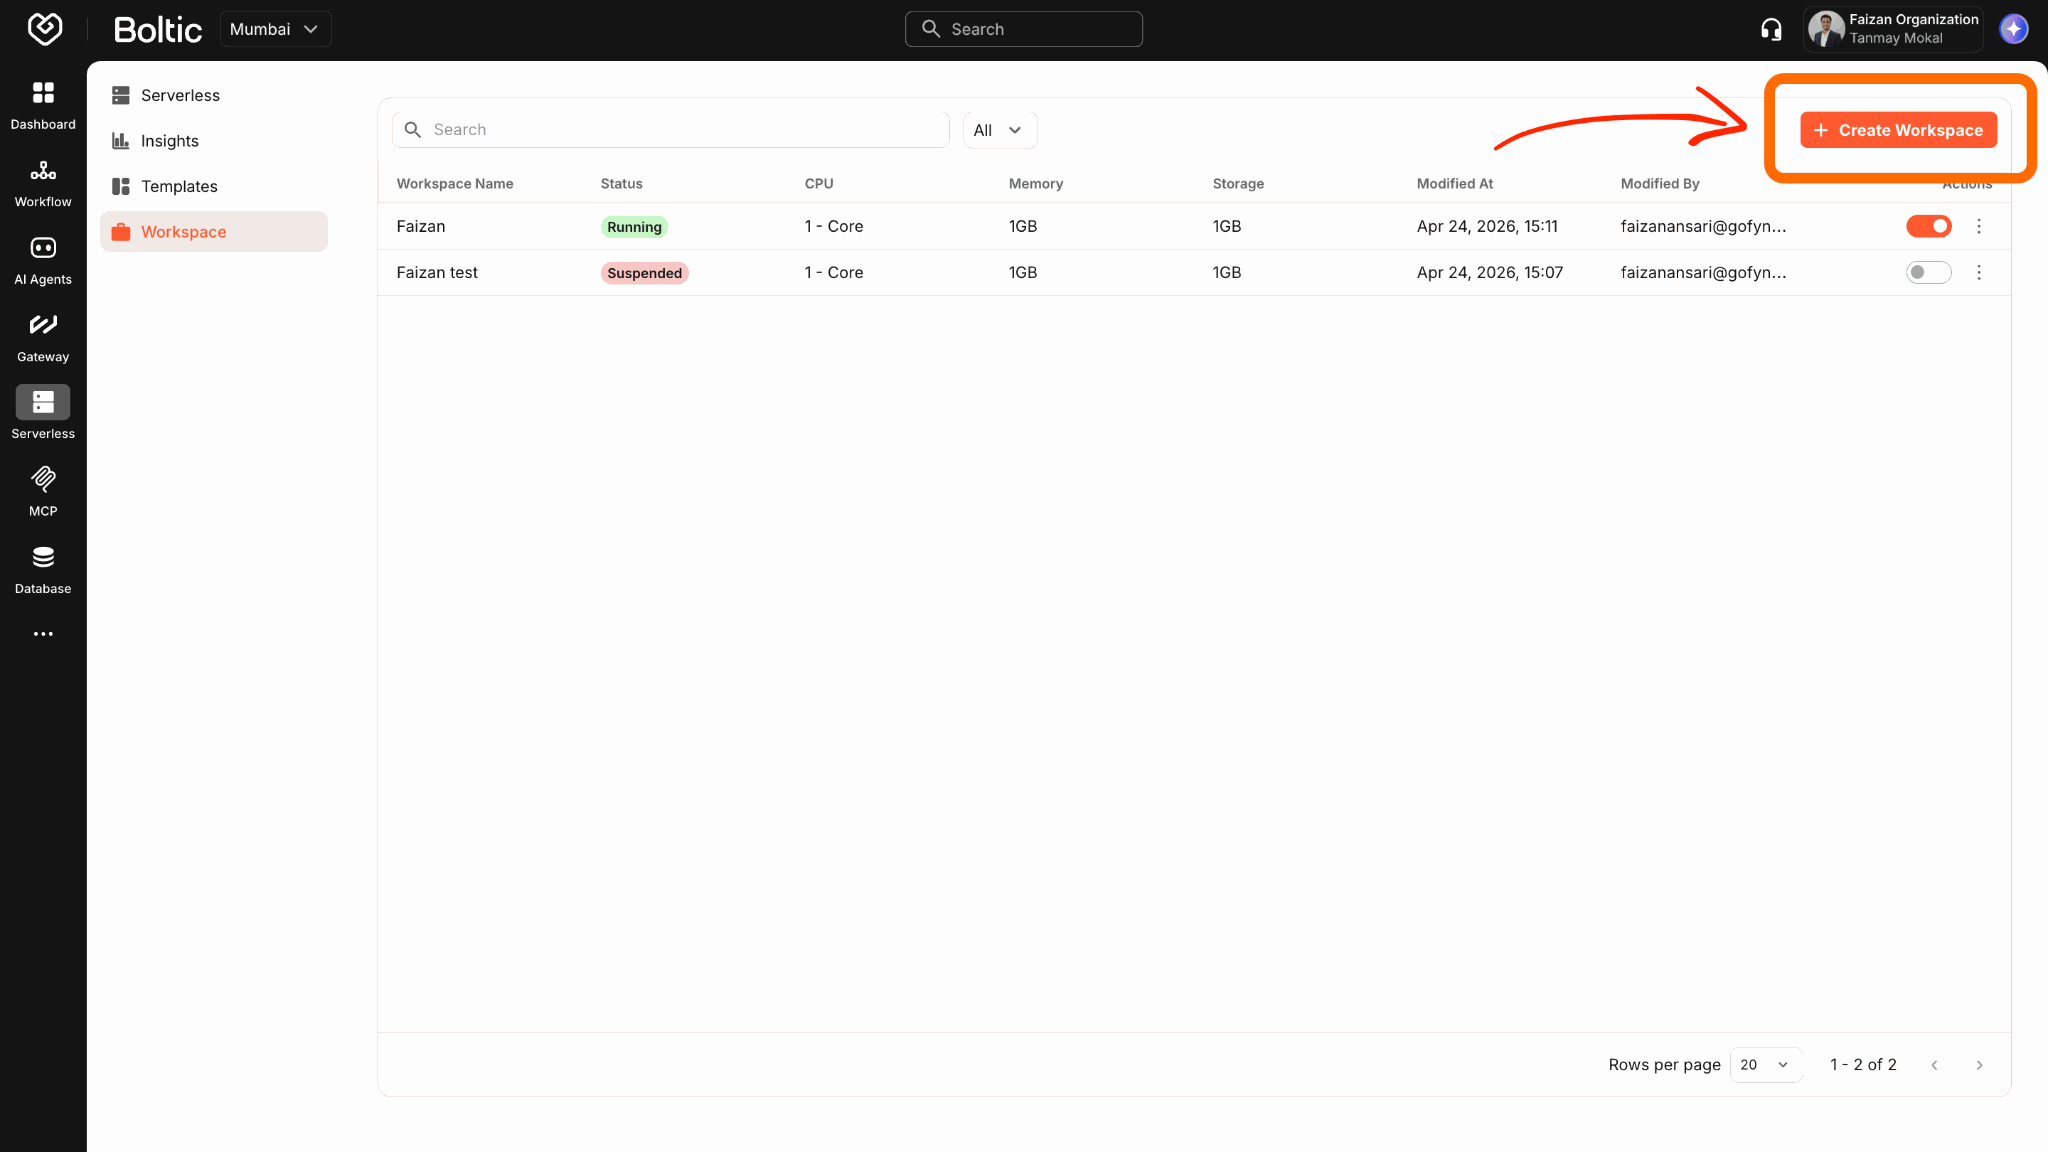Open the Faizan Organization account menu
This screenshot has height=1152, width=2048.
[x=1893, y=29]
